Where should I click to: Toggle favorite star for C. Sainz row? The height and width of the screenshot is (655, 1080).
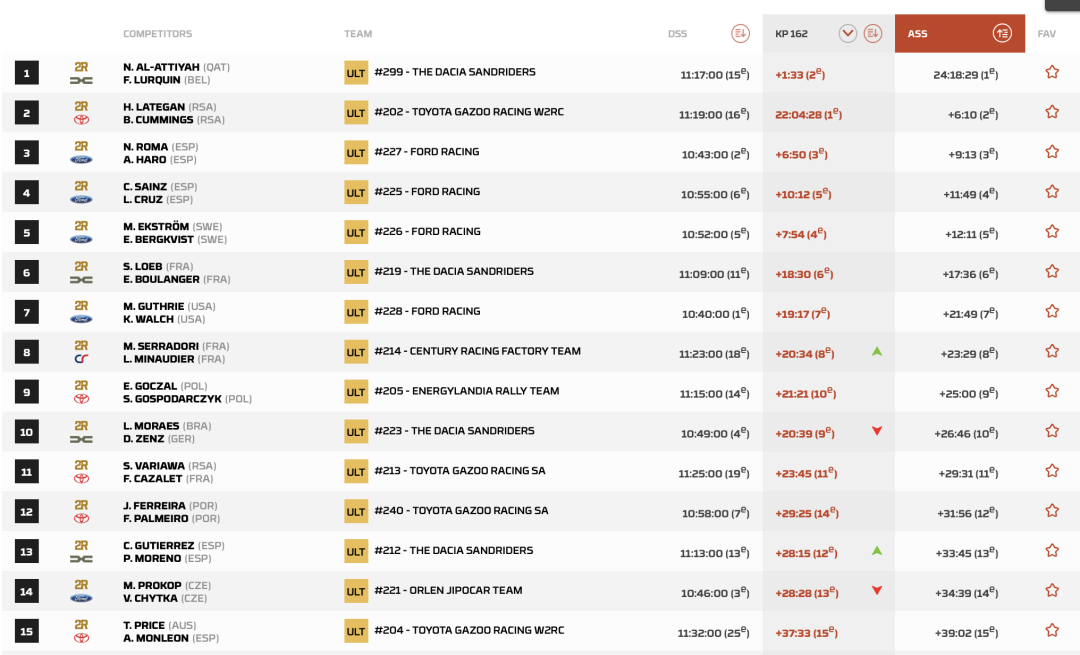1052,192
